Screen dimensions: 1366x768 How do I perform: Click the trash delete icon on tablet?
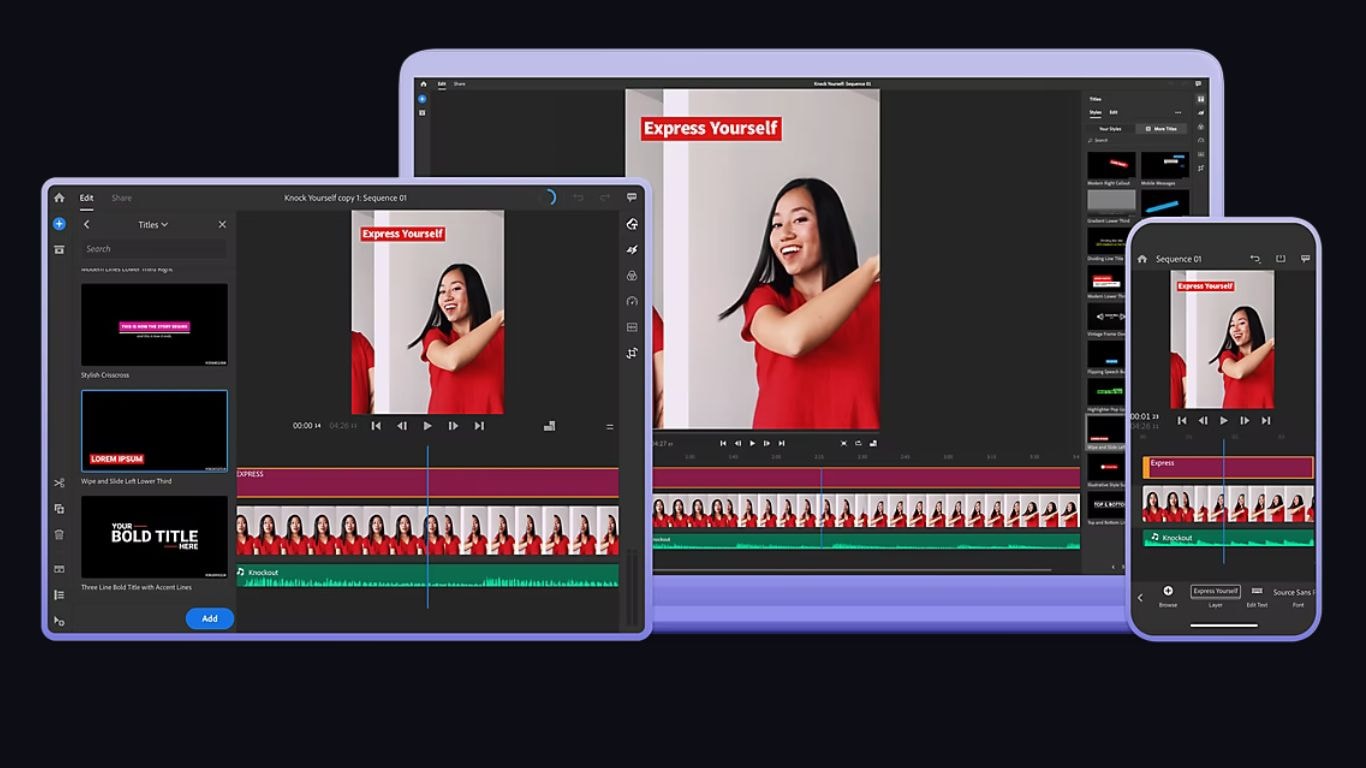(59, 535)
